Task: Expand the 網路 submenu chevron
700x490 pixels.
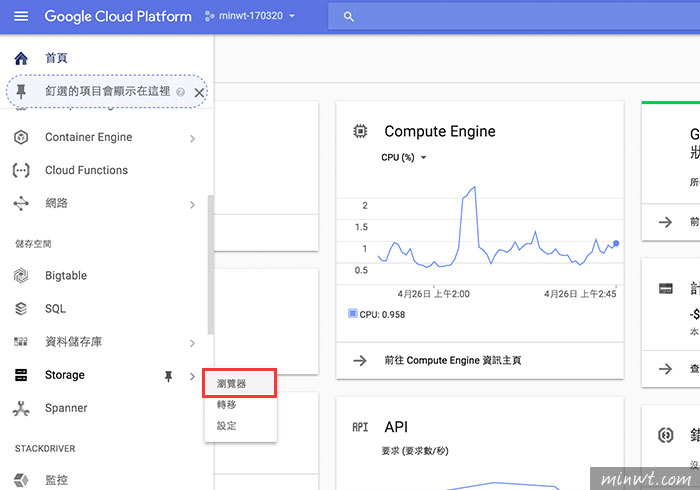Action: click(x=192, y=205)
